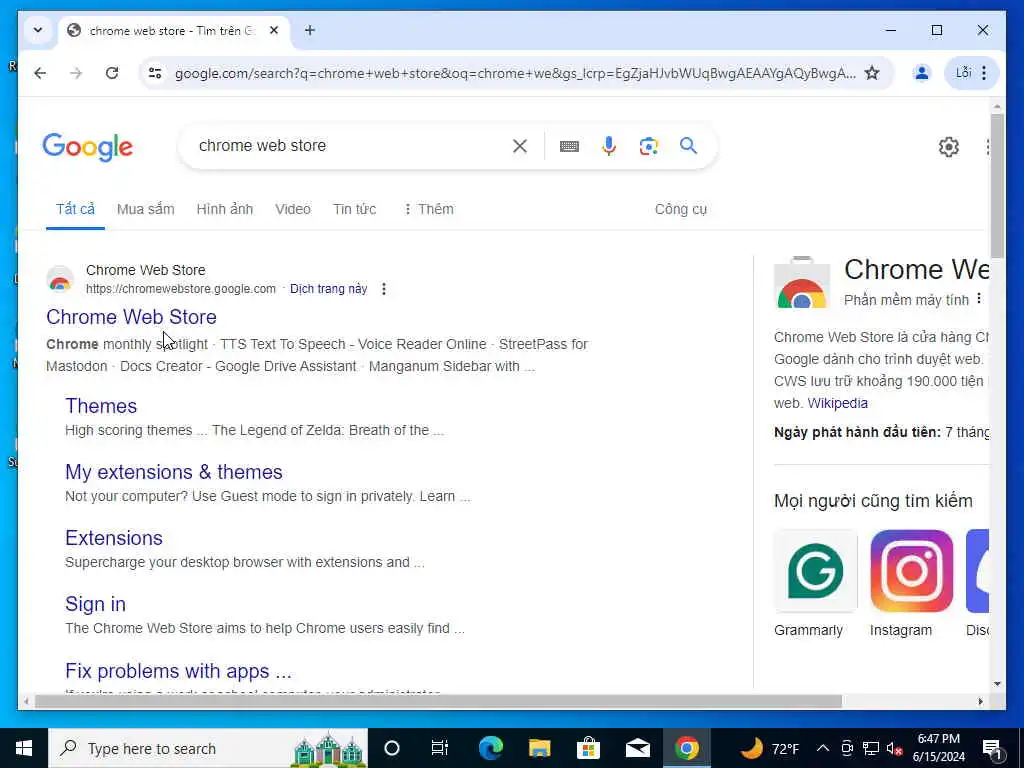Click the Wikipedia link in knowledge panel
The image size is (1024, 768).
pos(837,403)
